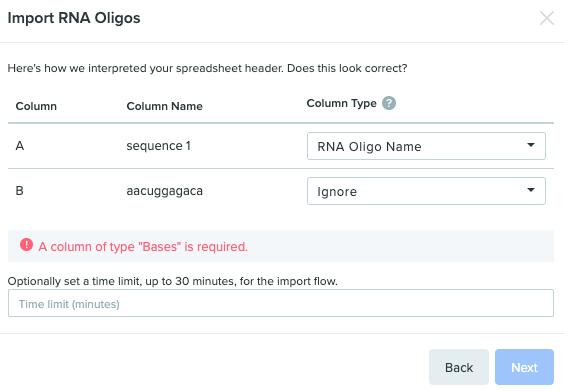Click the column letter 'B' cell

coord(19,191)
